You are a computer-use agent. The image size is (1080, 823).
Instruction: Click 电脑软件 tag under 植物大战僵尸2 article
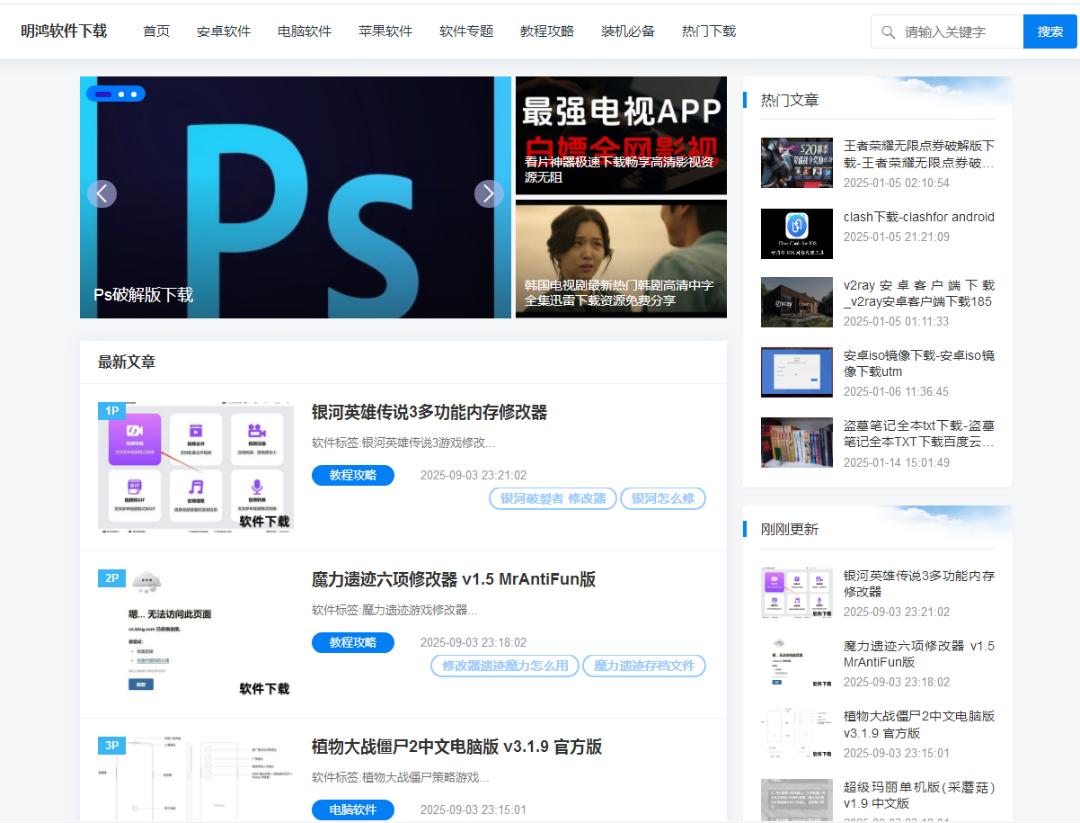pos(353,810)
